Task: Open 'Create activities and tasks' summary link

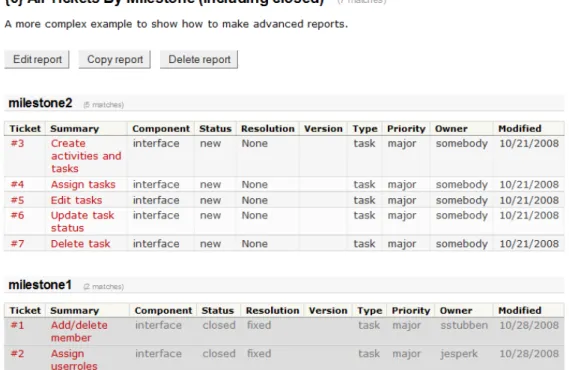Action: [x=86, y=156]
